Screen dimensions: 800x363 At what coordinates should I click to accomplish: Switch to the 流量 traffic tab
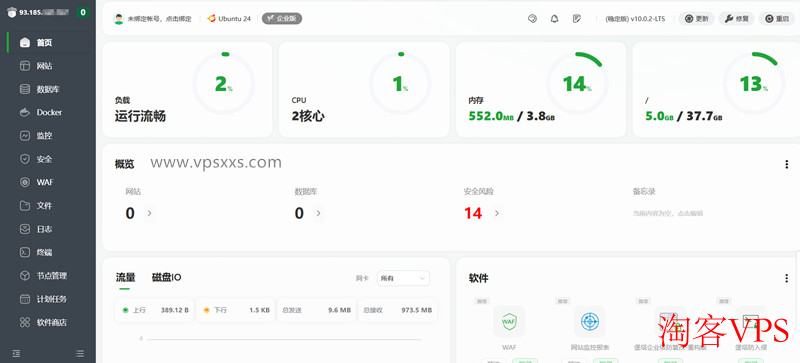126,278
